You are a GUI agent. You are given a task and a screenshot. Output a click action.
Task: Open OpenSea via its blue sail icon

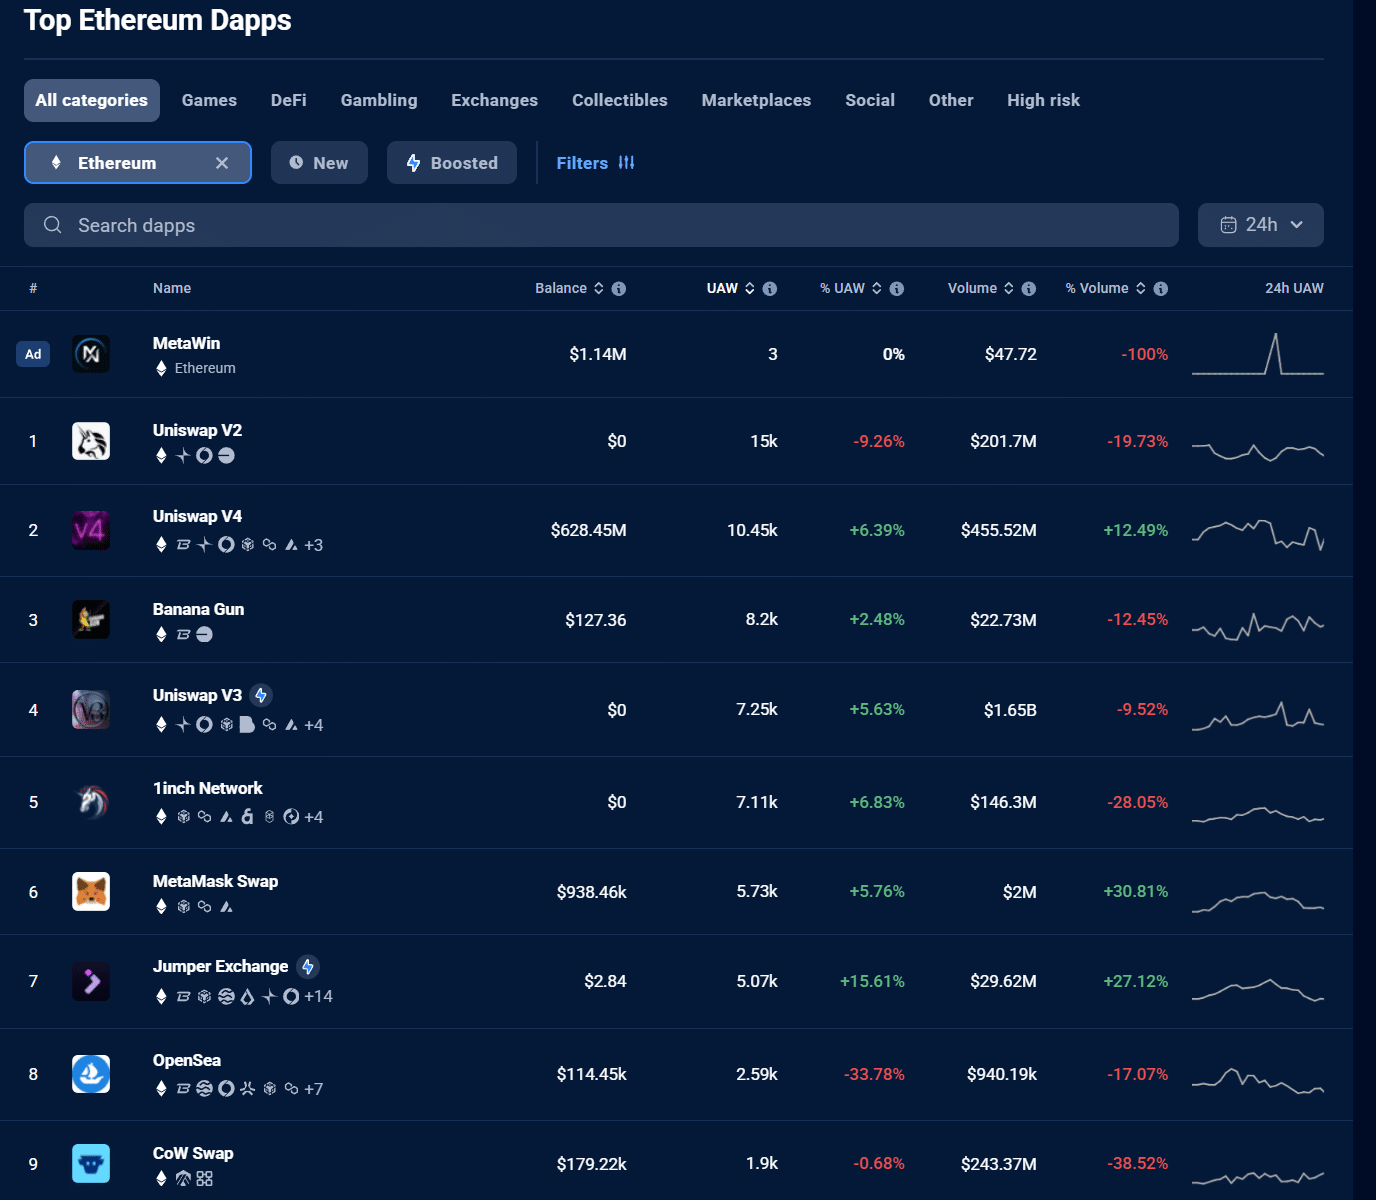click(90, 1073)
